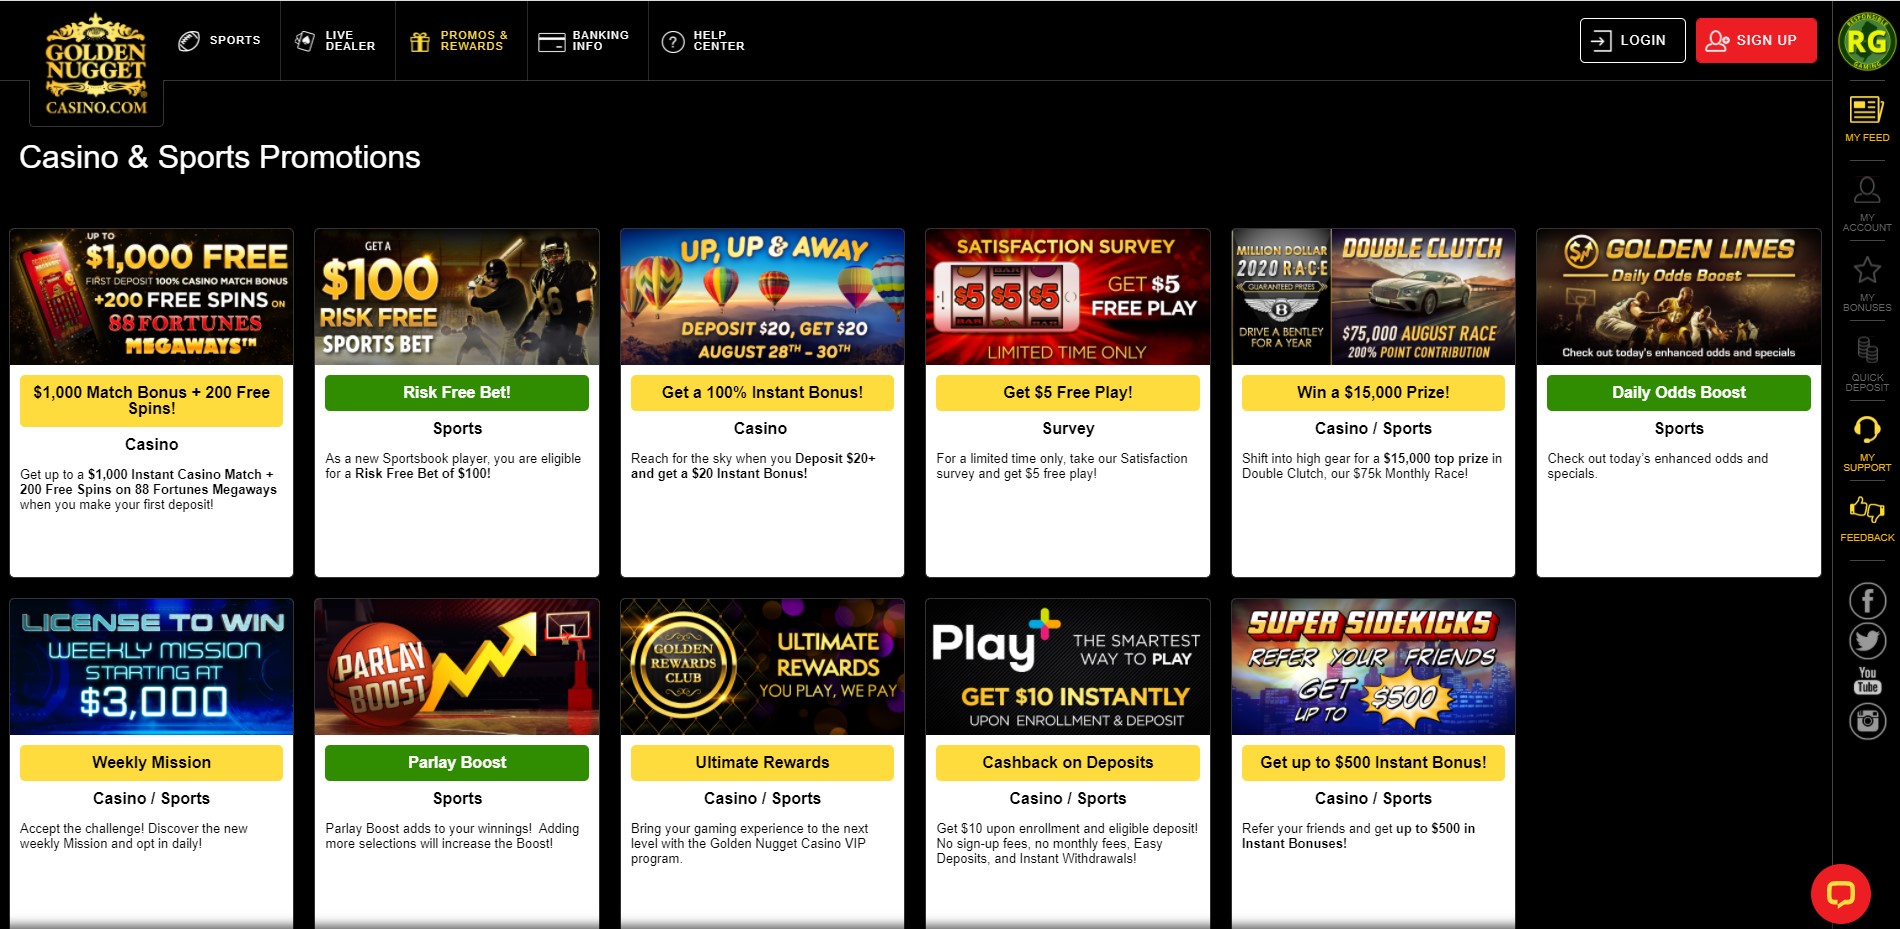Open My Feed in sidebar
Screen dimensions: 1900x929
(1867, 118)
